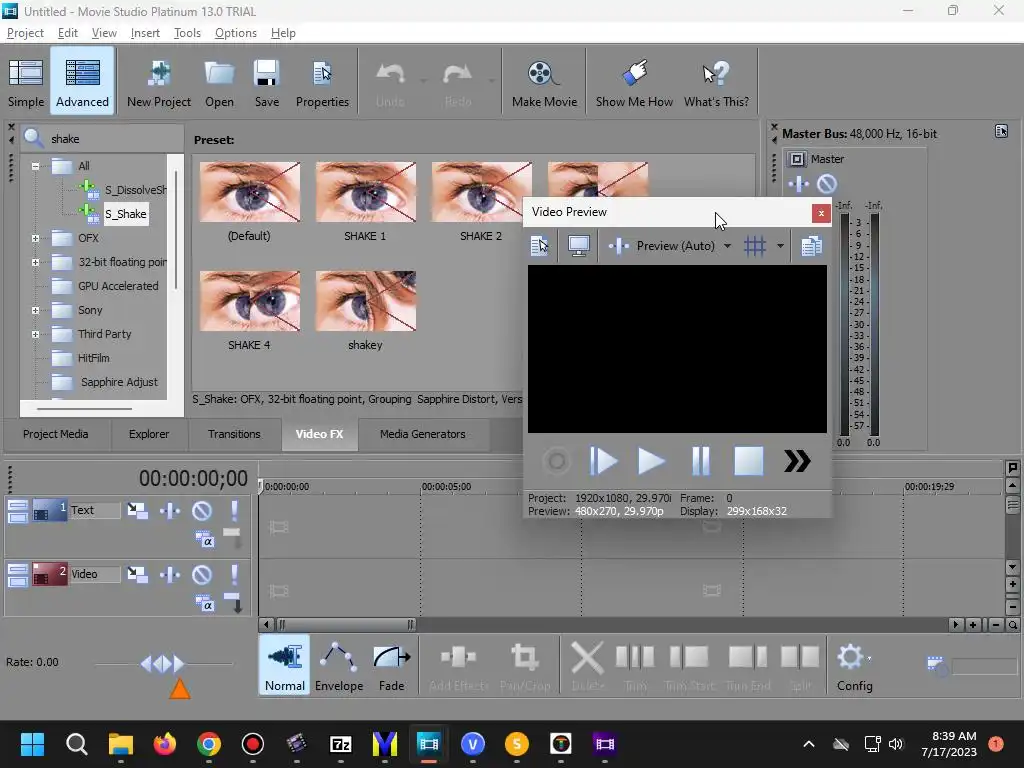The width and height of the screenshot is (1024, 768).
Task: Toggle track motion on Text track
Action: coord(137,510)
